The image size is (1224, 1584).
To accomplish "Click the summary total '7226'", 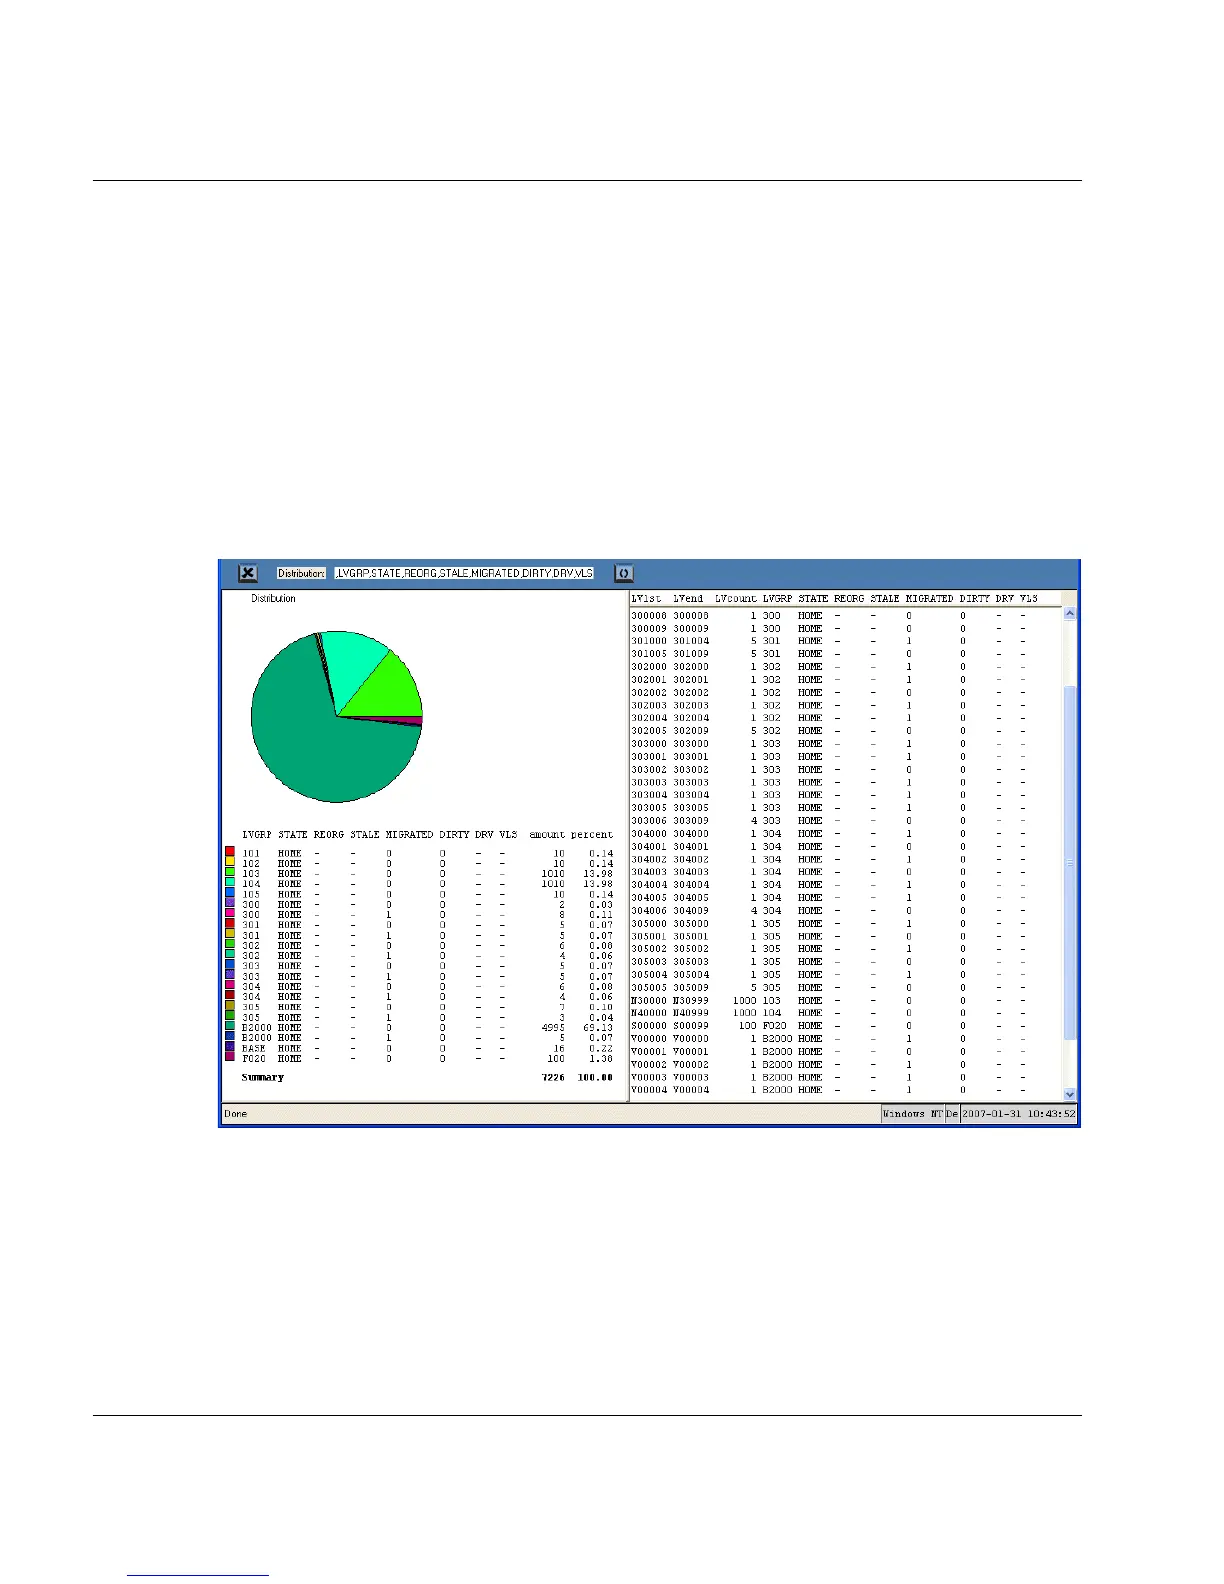I will (553, 1078).
